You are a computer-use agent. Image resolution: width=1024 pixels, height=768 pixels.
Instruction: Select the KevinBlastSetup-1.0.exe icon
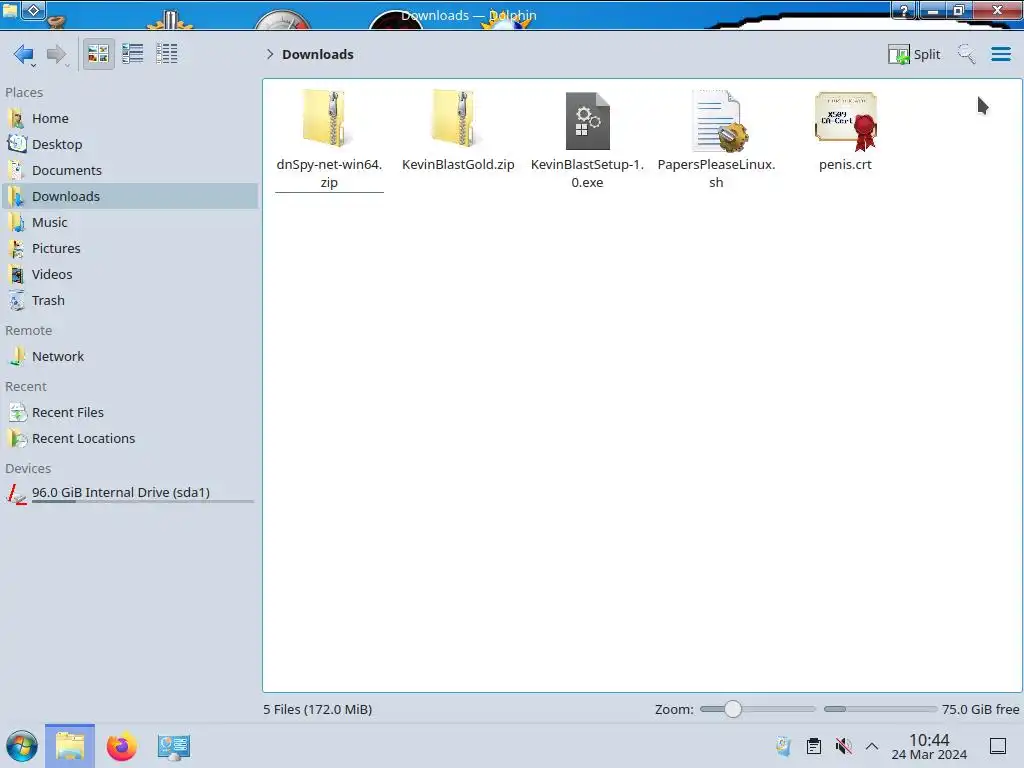pyautogui.click(x=587, y=121)
